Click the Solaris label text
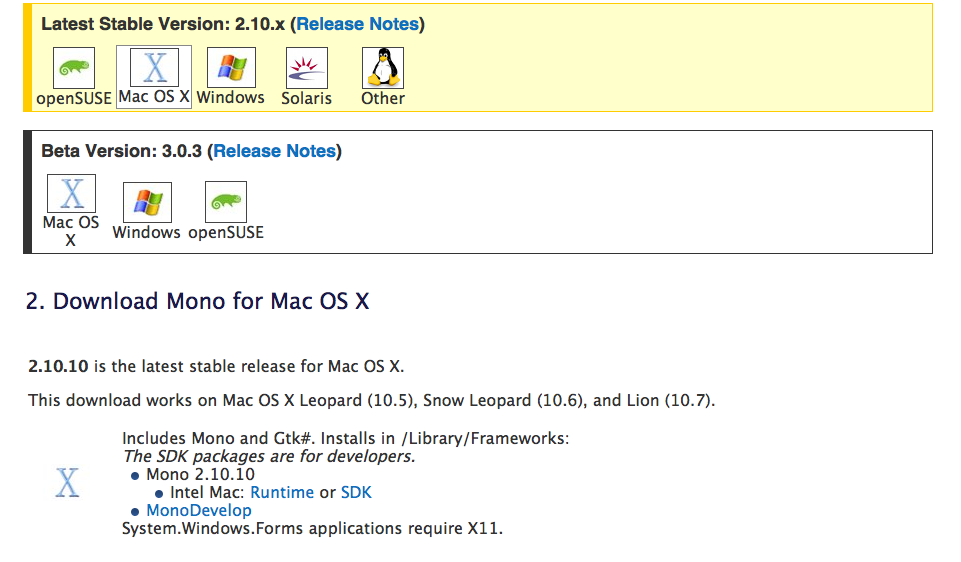This screenshot has height=562, width=961. click(x=306, y=98)
